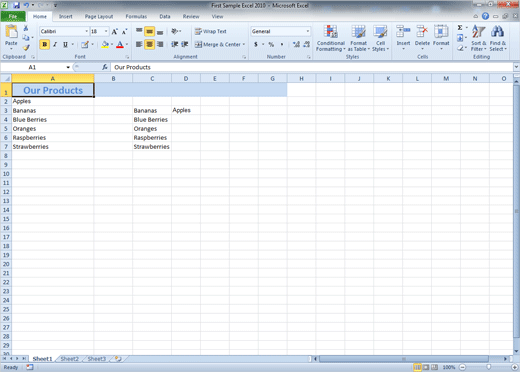The image size is (520, 372).
Task: Toggle Italic formatting
Action: pos(55,44)
